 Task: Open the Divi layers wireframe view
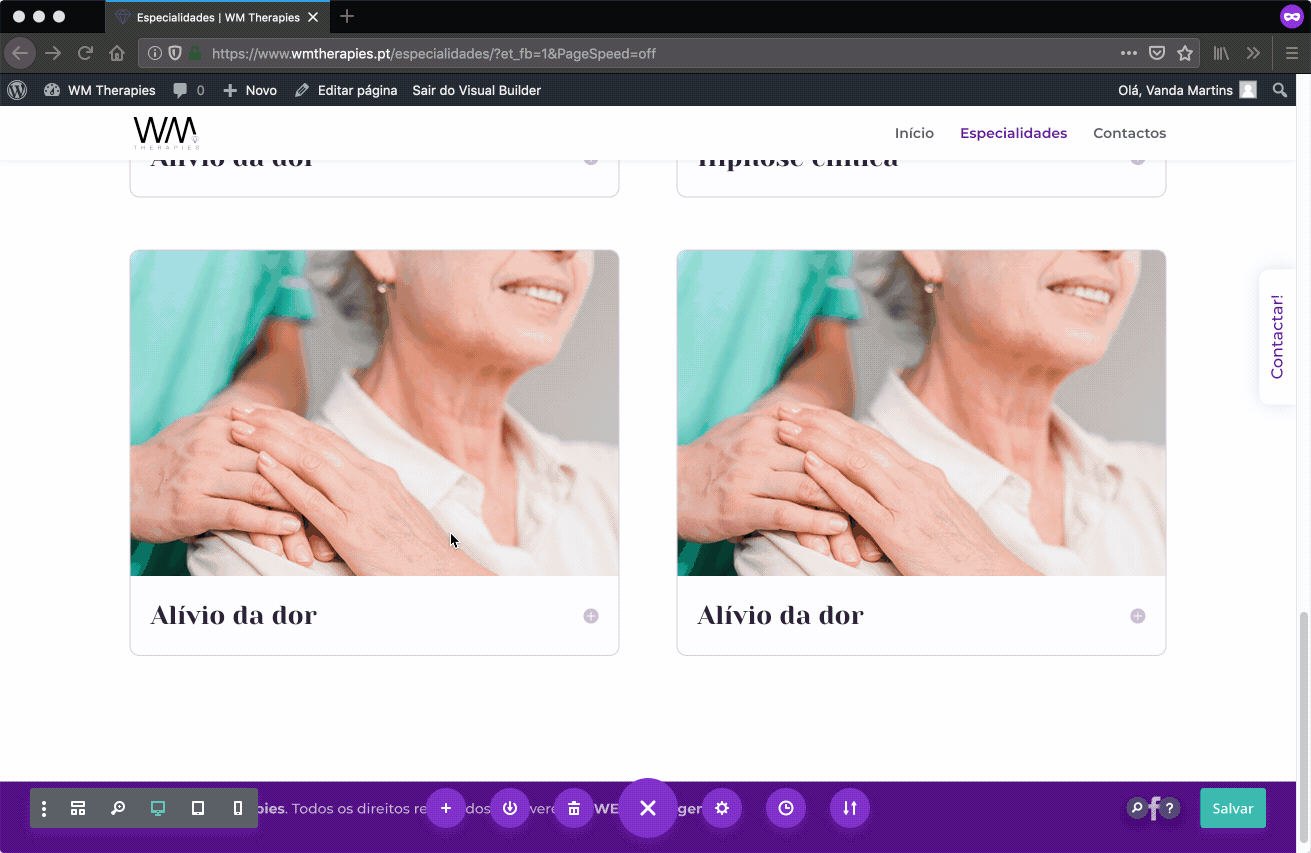pos(78,808)
